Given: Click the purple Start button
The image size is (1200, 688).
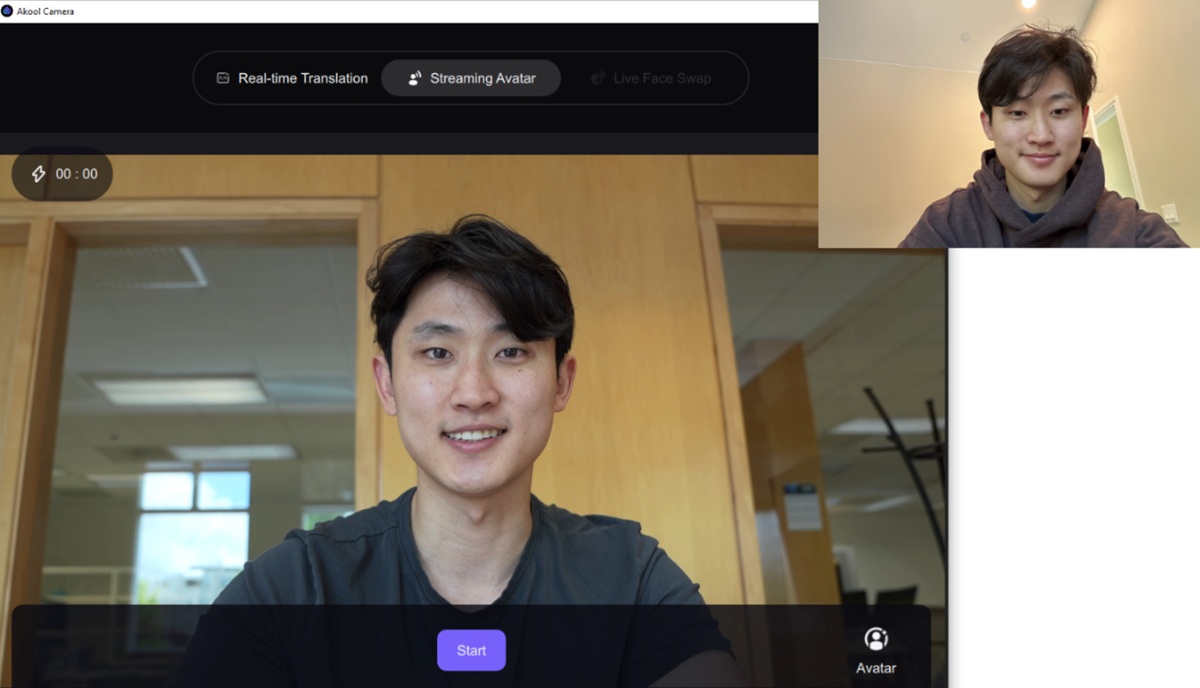Looking at the screenshot, I should point(471,650).
